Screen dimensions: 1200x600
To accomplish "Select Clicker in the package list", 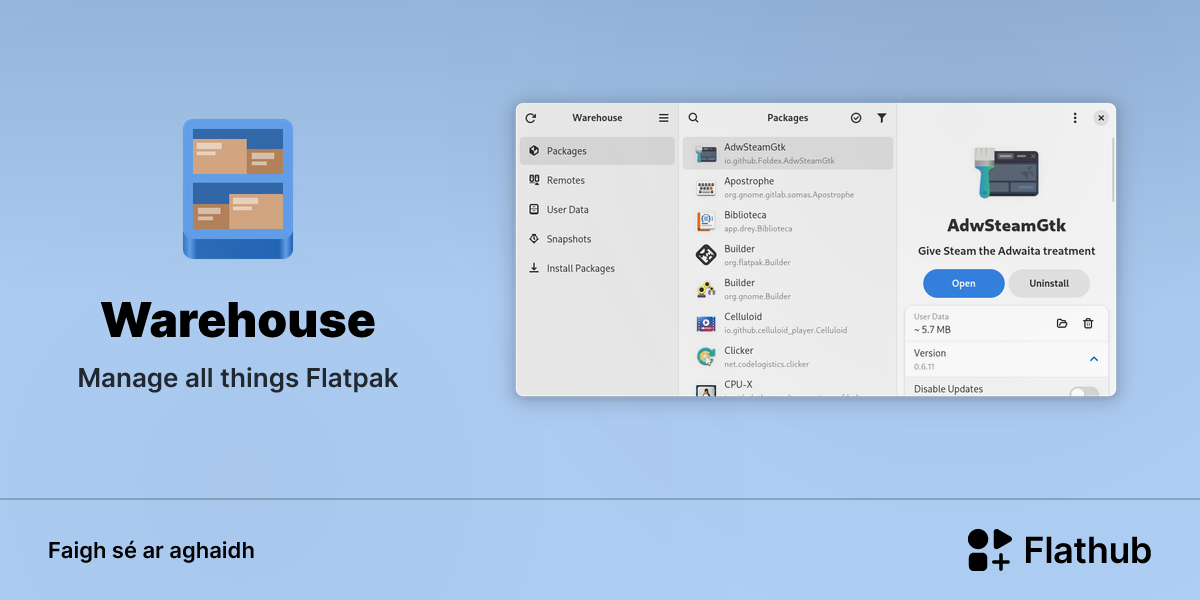I will (788, 357).
